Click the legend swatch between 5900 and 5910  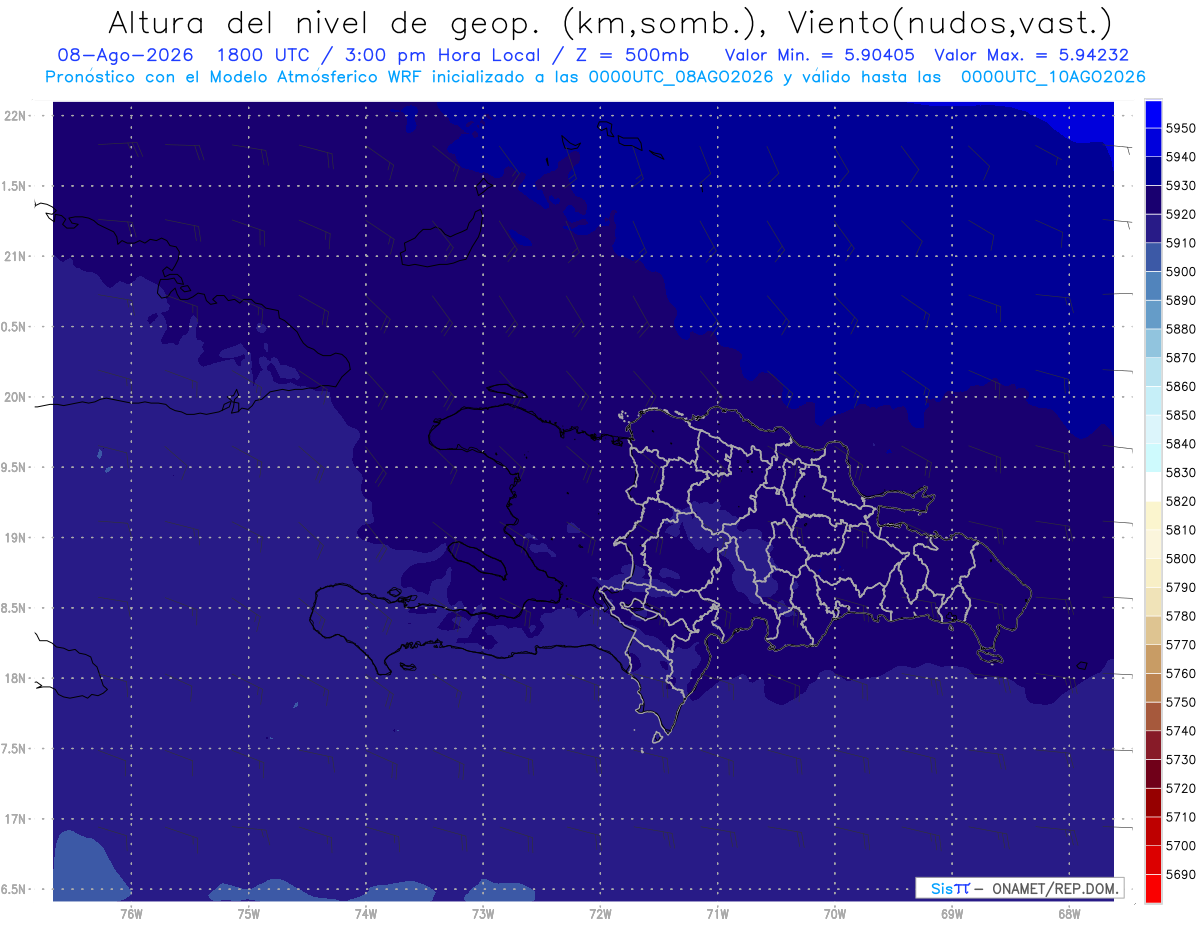coord(1152,256)
